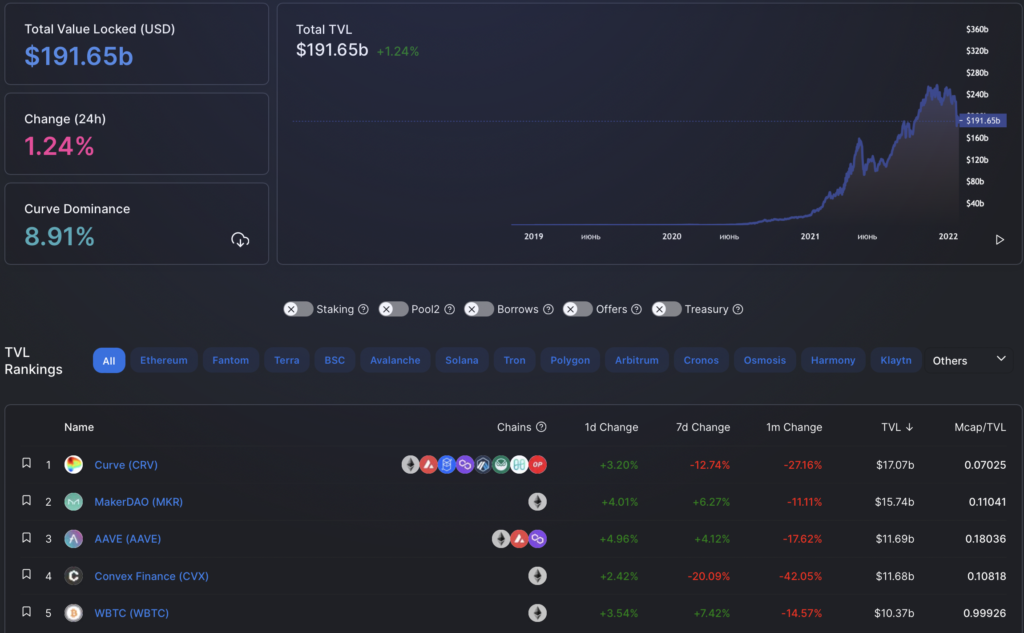1024x633 pixels.
Task: Bookmark AAVE using its row bookmark icon
Action: click(x=26, y=539)
